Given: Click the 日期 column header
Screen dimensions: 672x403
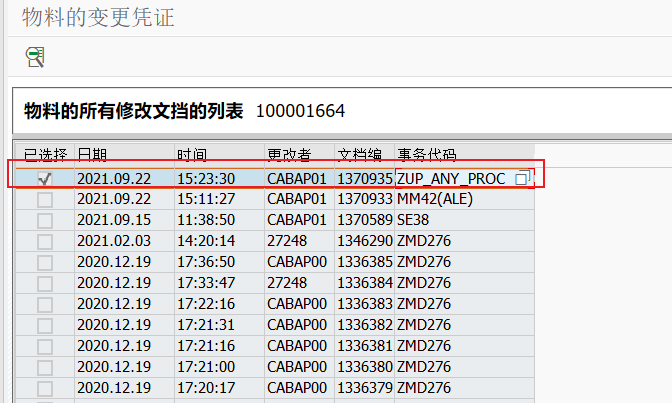Looking at the screenshot, I should pos(124,154).
